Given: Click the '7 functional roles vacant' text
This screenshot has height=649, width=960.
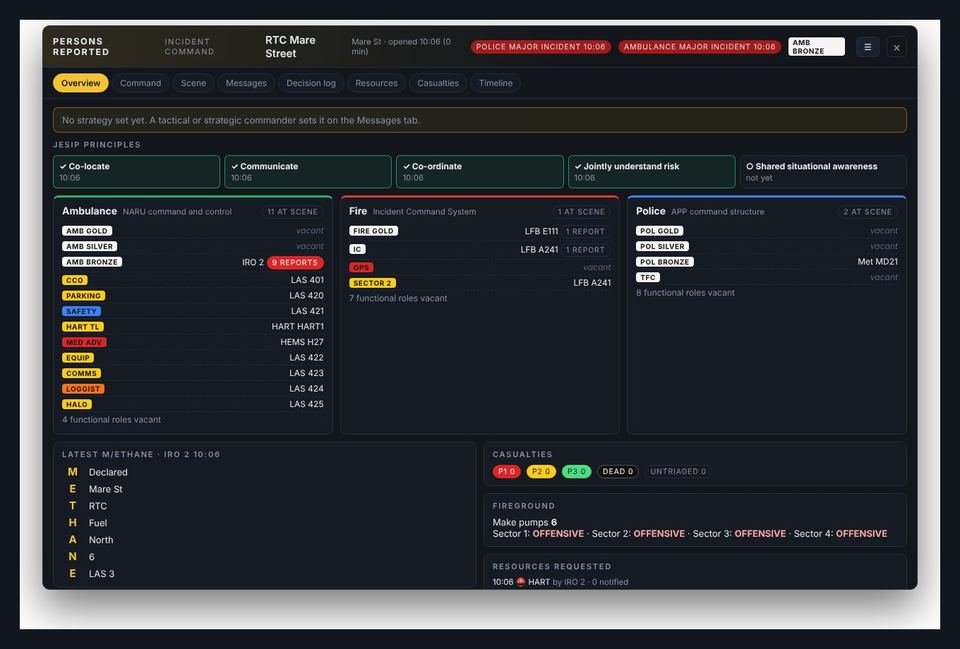Looking at the screenshot, I should point(398,298).
